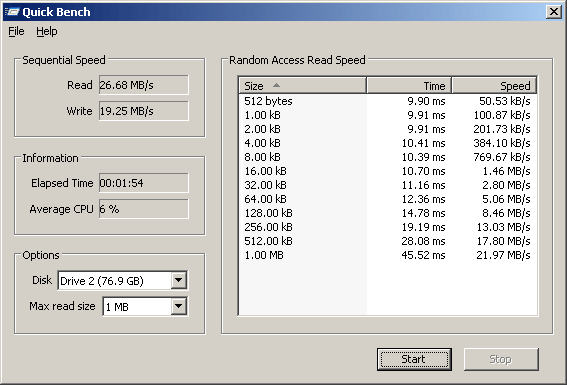
Task: Click the 50.53 kB/s speed value
Action: [x=505, y=101]
